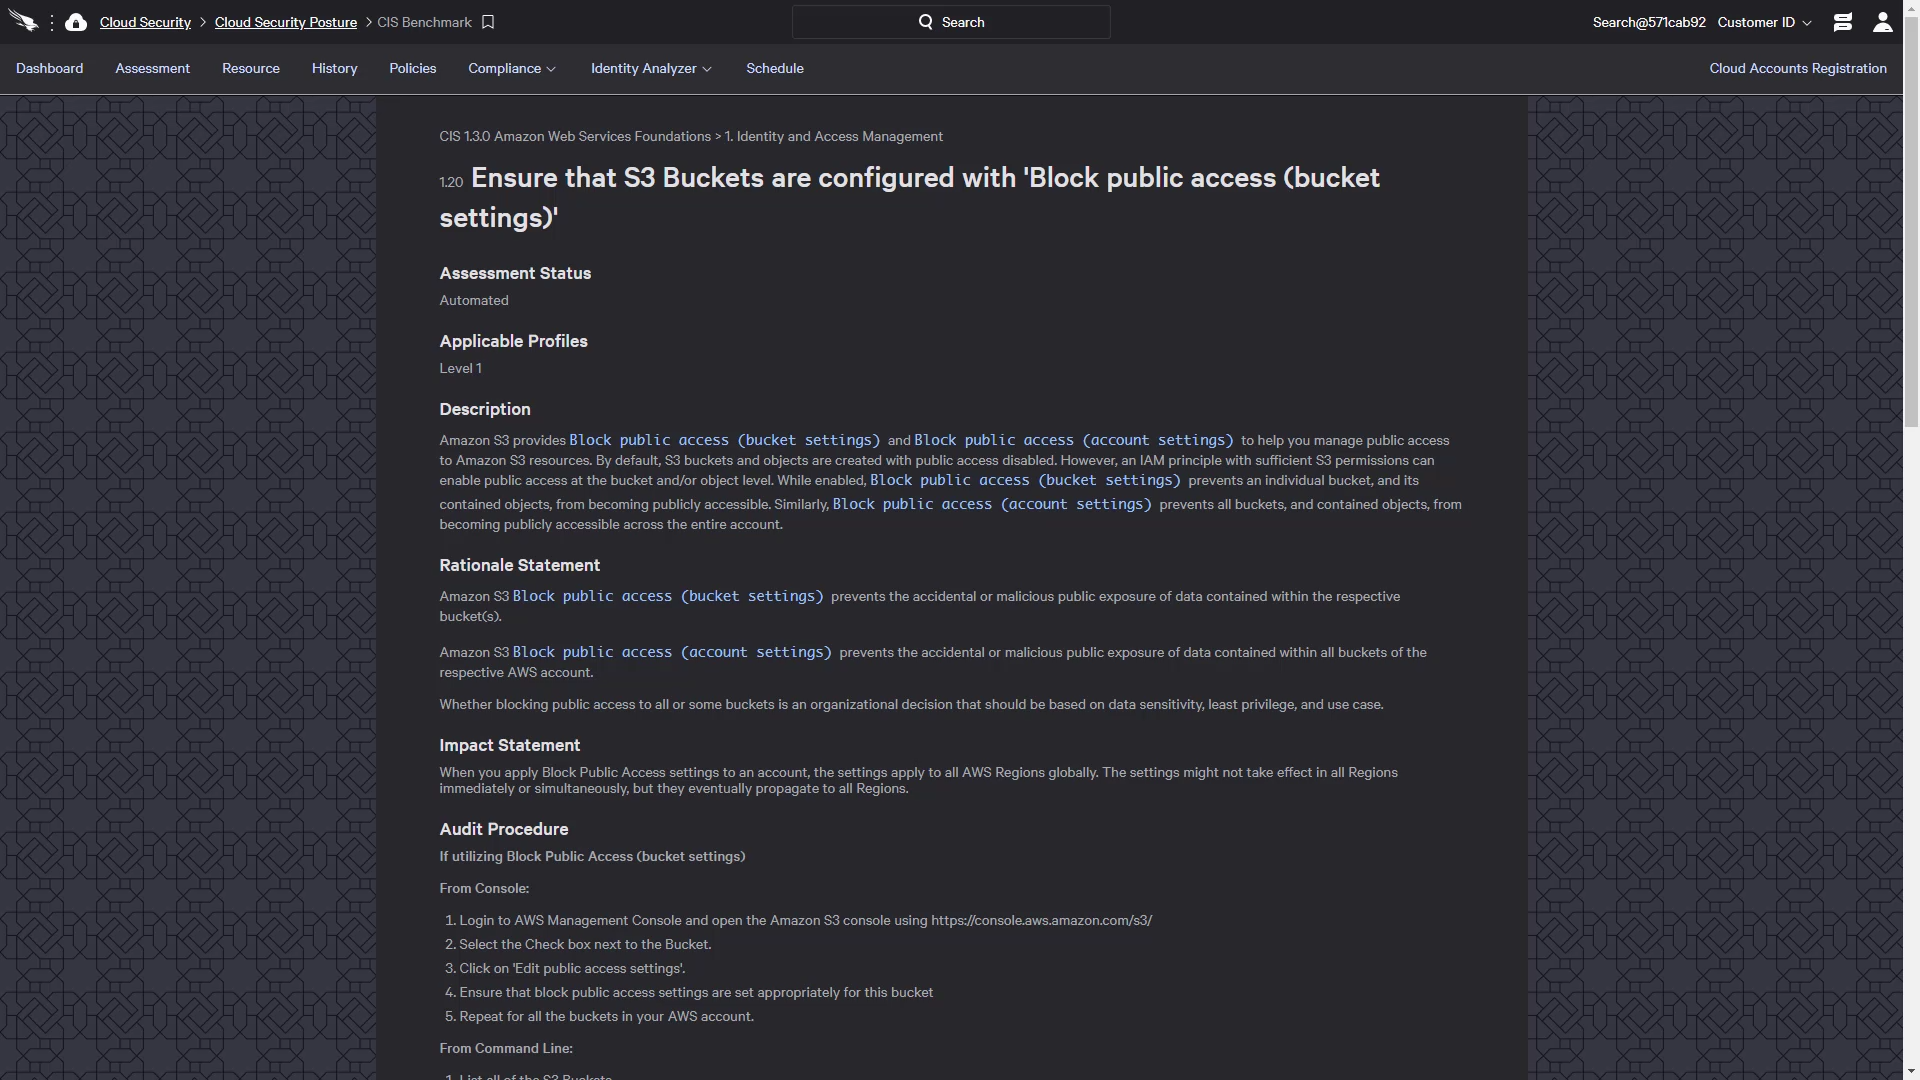
Task: Click step 'Repeat for all the buckets'
Action: tap(606, 1016)
